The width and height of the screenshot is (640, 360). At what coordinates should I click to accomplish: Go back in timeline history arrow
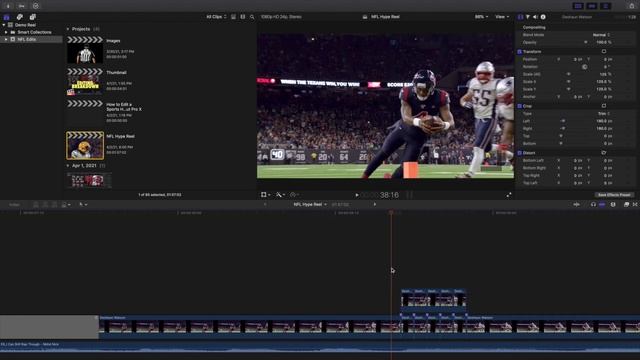[265, 204]
